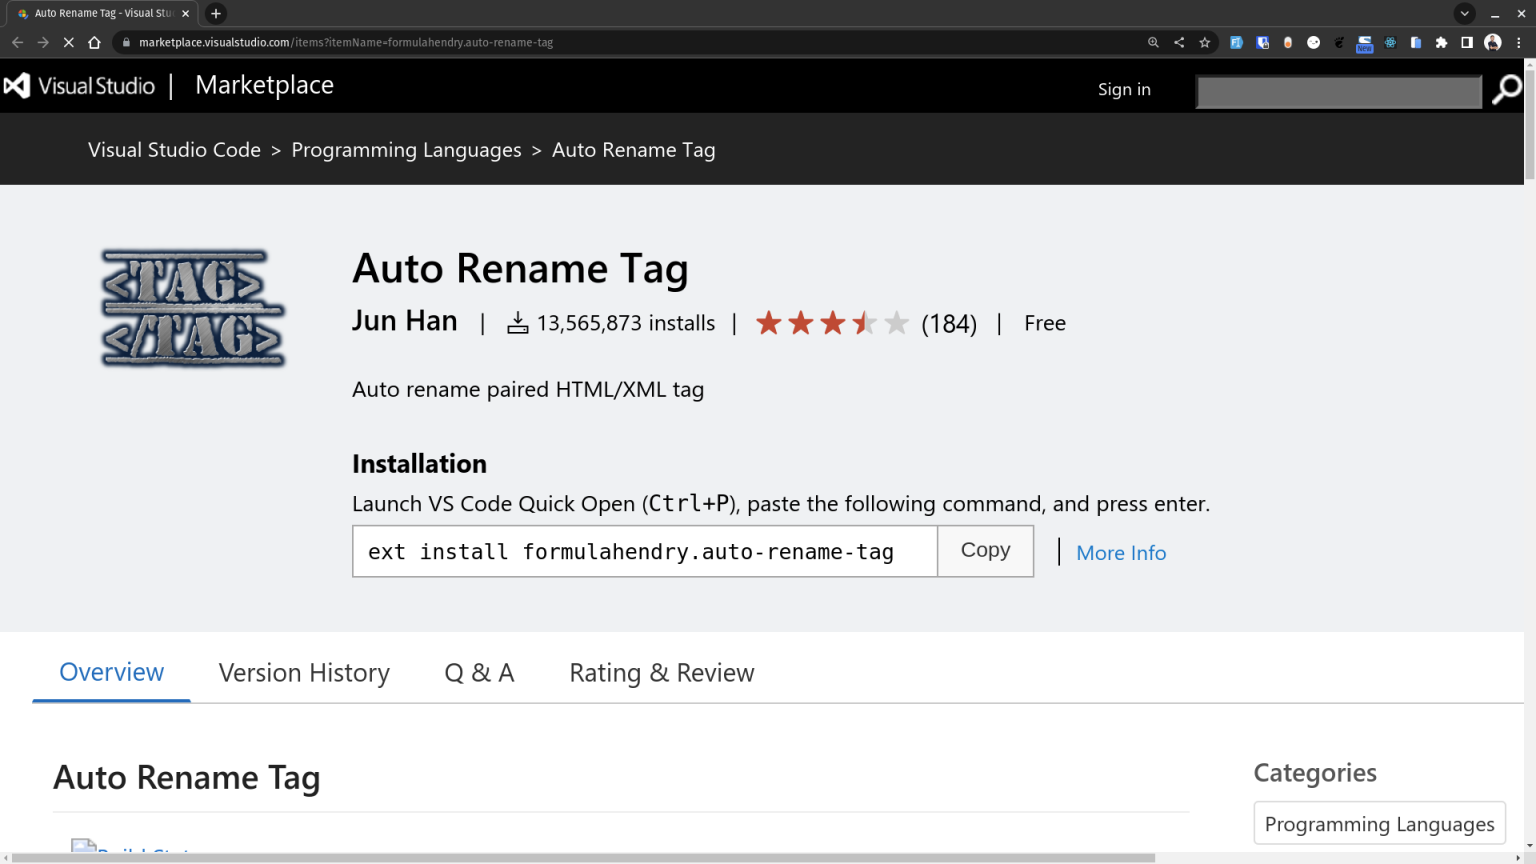Open the Chrome three-dot menu
Image resolution: width=1536 pixels, height=864 pixels.
pyautogui.click(x=1519, y=42)
